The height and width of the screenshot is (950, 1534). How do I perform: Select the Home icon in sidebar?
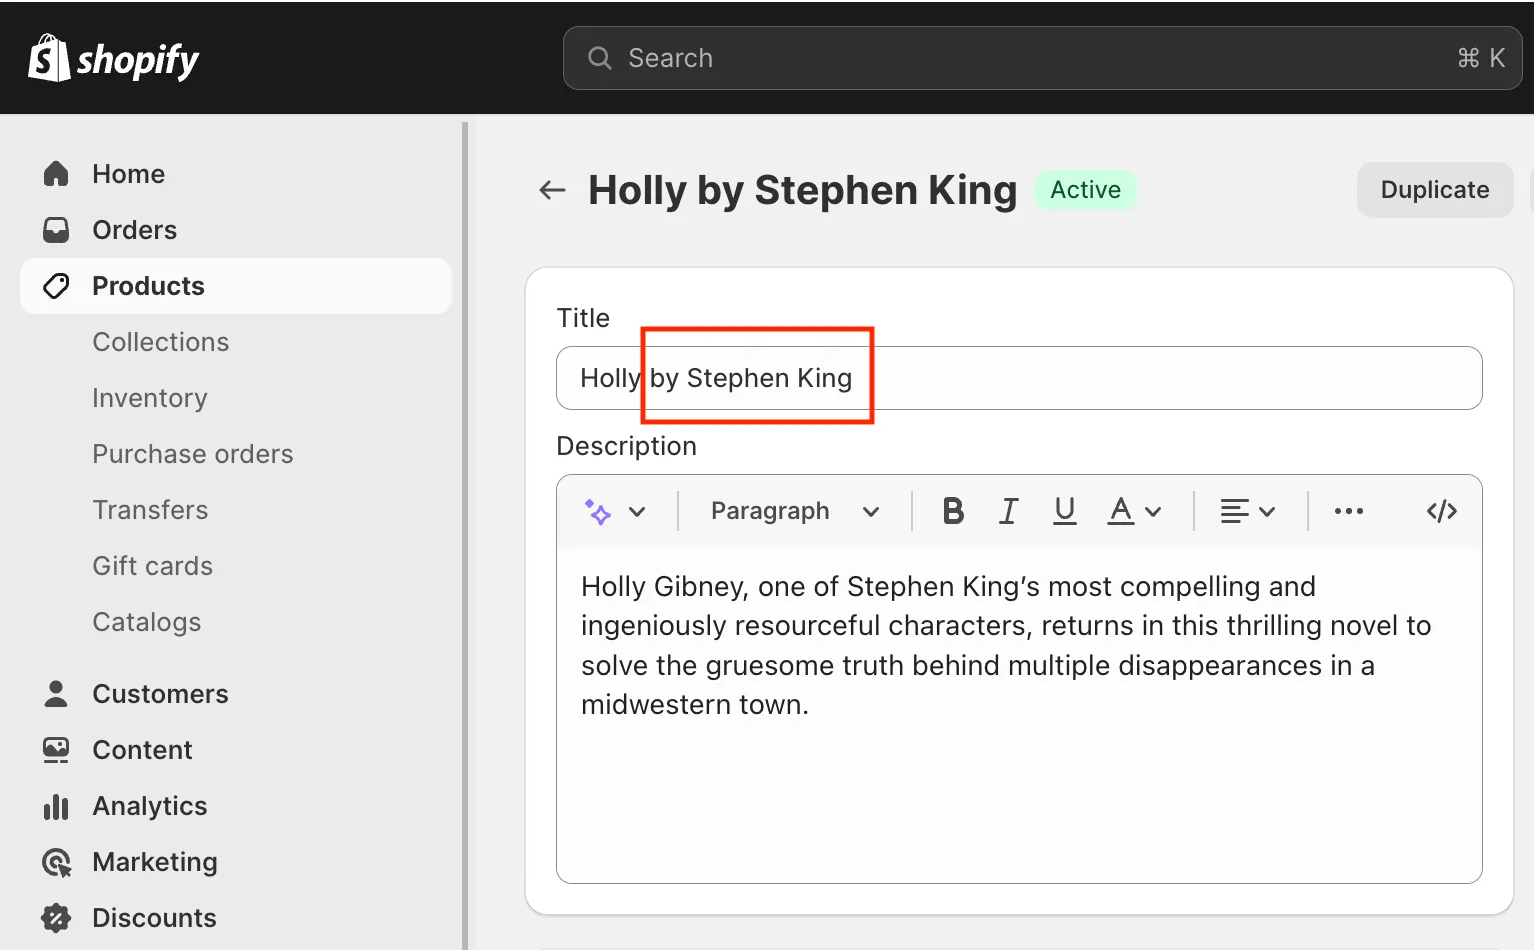click(57, 173)
